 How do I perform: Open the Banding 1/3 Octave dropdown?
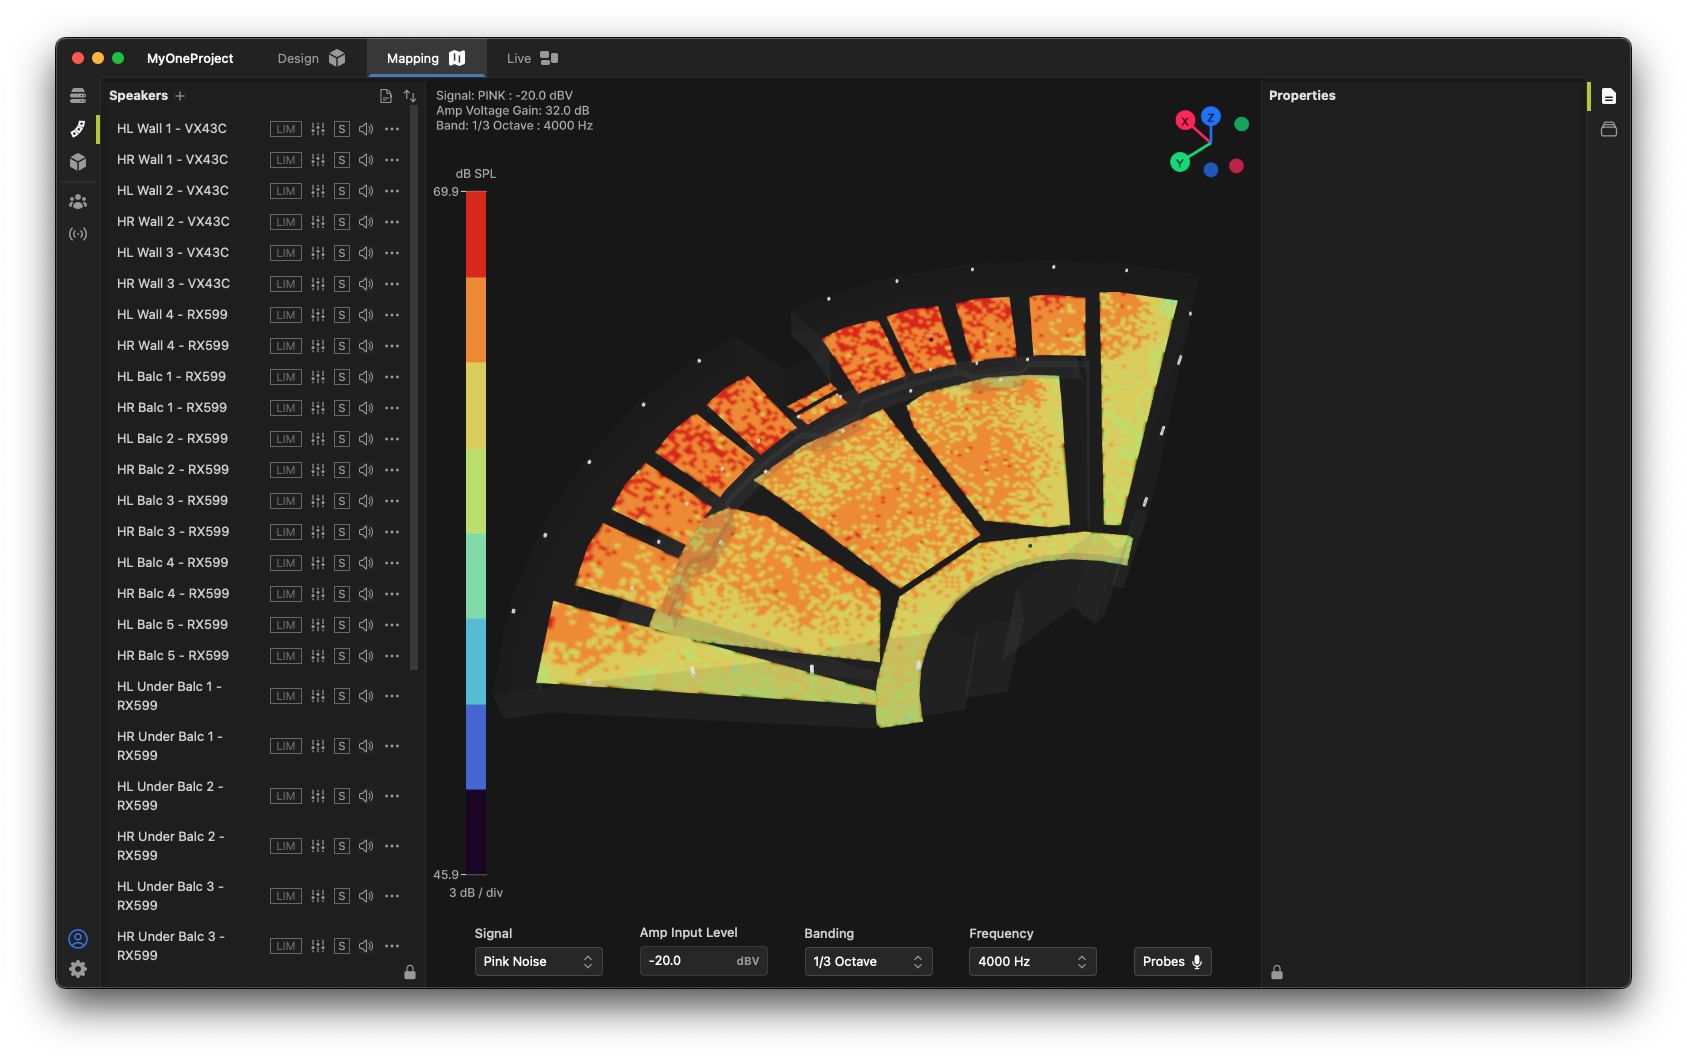click(868, 961)
